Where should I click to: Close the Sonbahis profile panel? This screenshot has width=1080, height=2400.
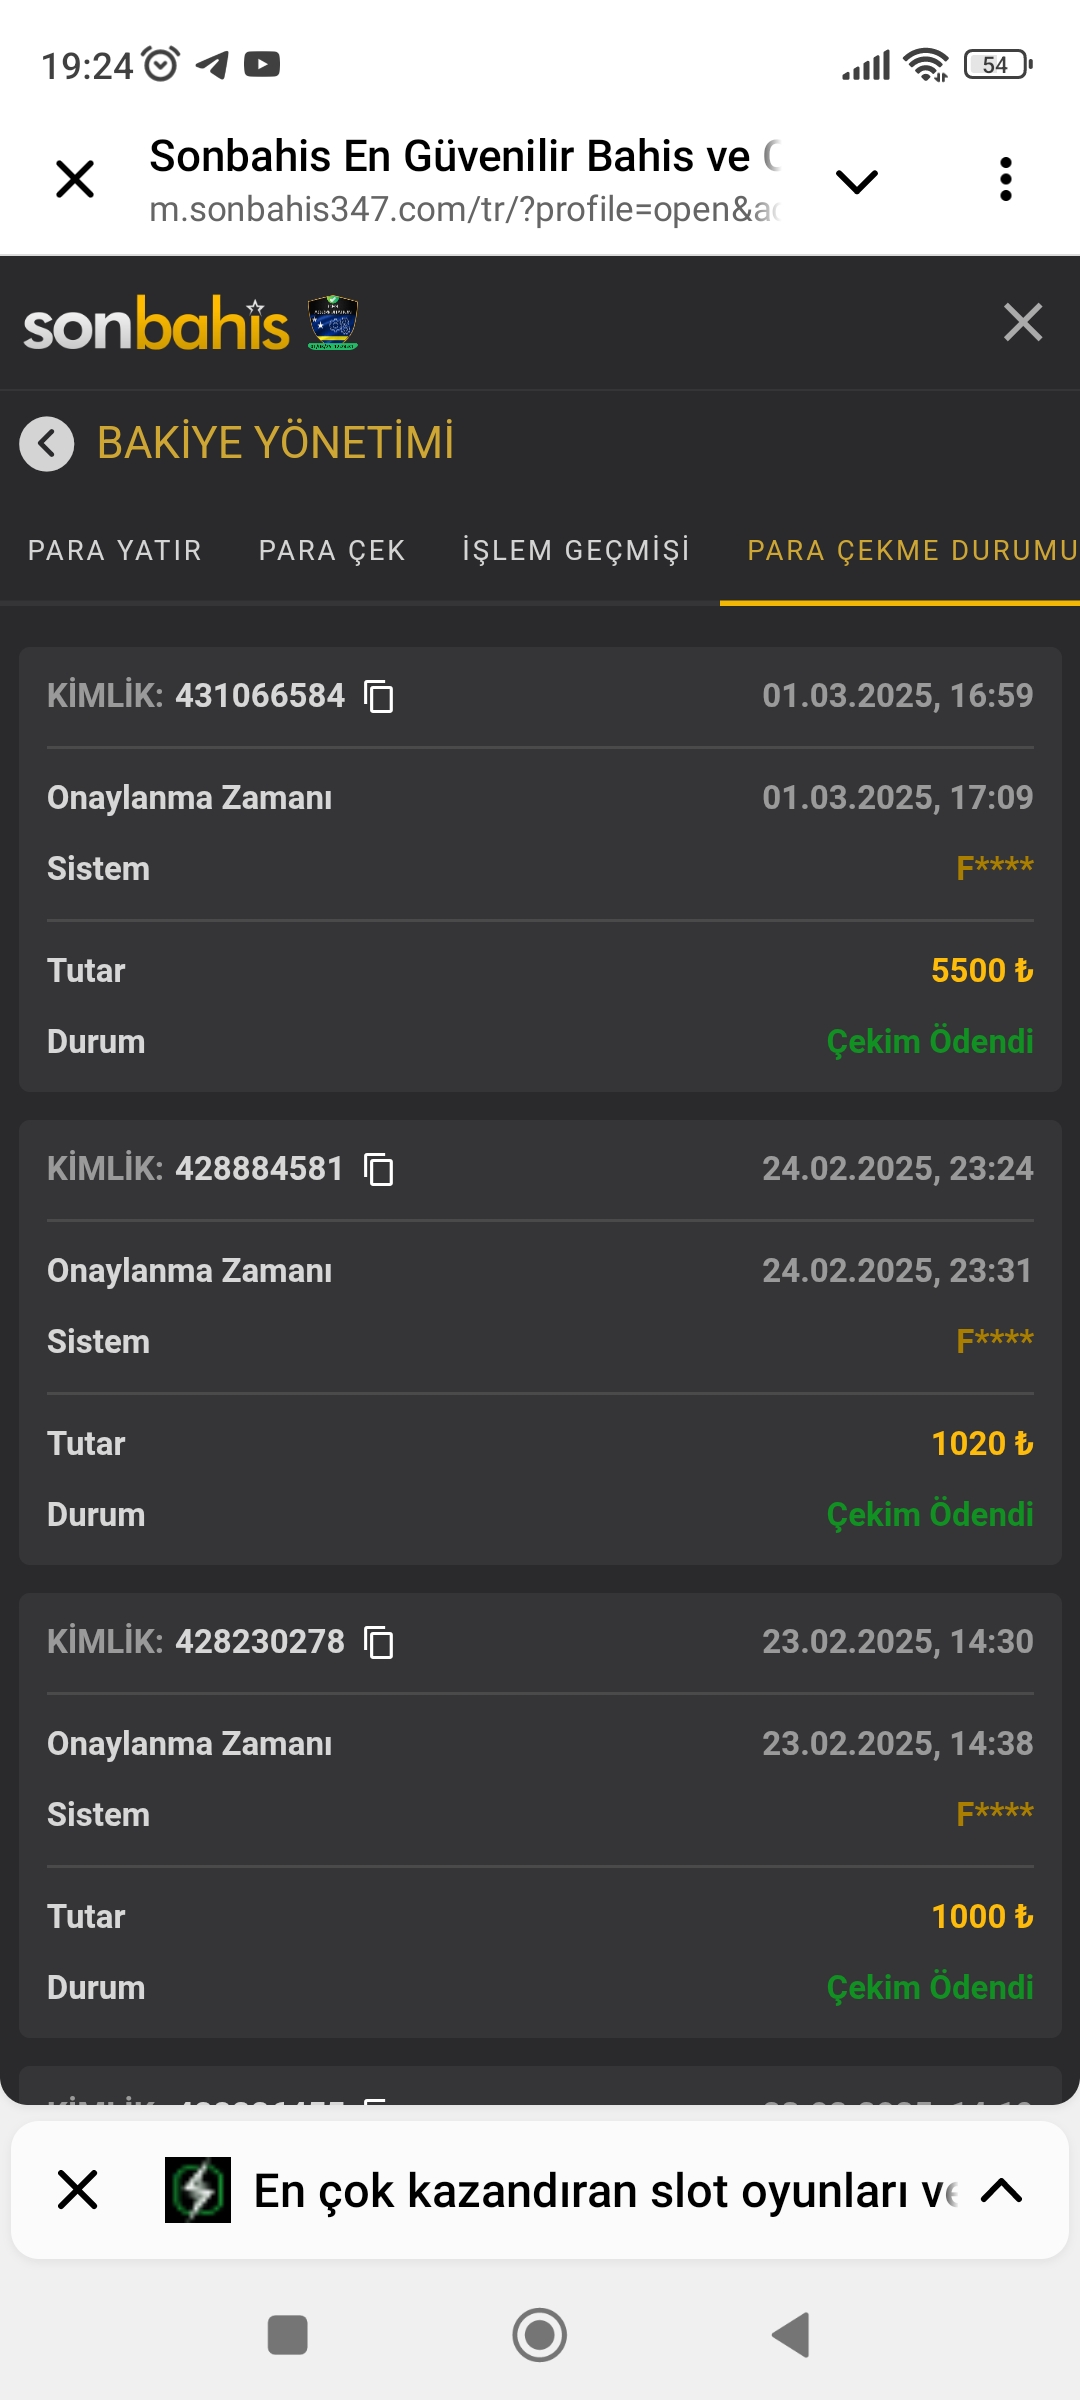click(1022, 323)
